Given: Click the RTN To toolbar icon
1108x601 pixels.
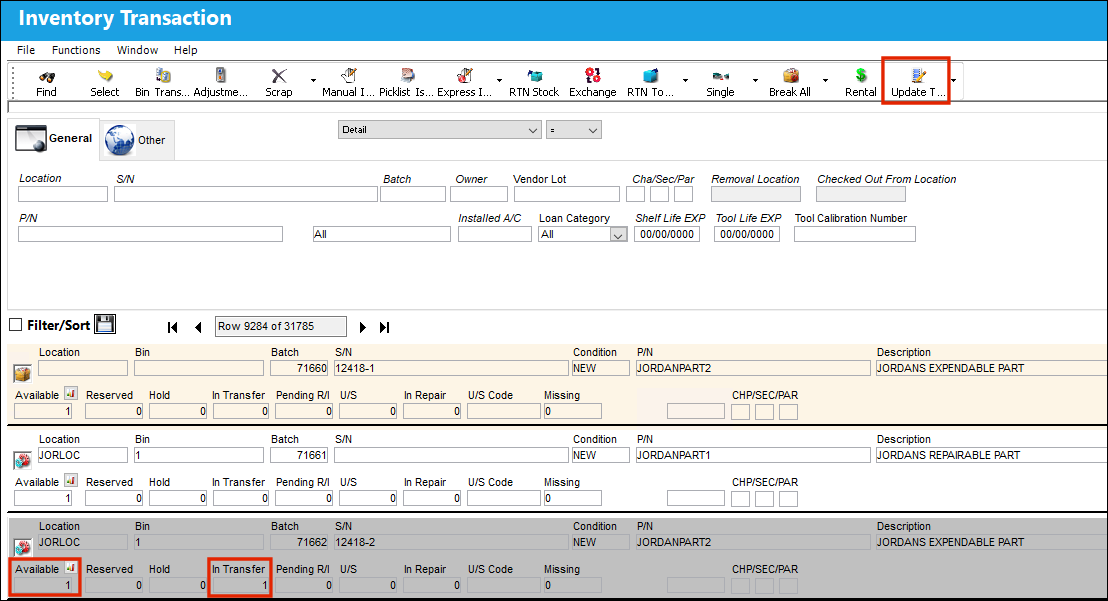Looking at the screenshot, I should (x=650, y=76).
